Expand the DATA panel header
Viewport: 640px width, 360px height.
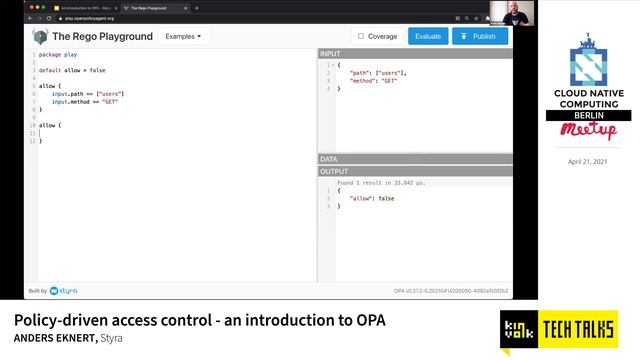(415, 159)
